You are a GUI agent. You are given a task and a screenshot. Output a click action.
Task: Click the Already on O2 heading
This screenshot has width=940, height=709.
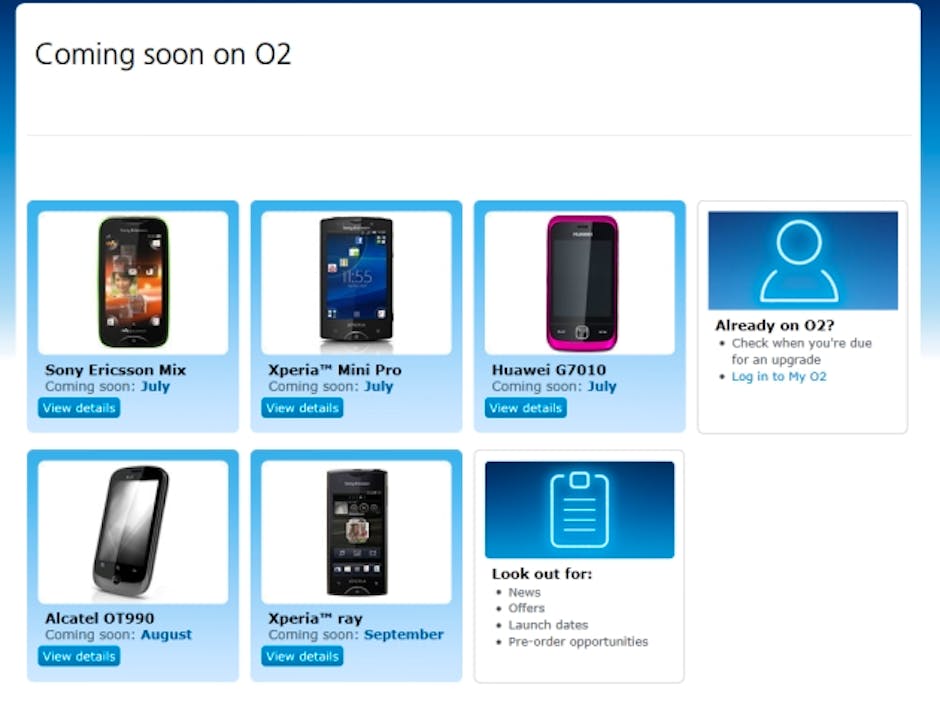point(775,325)
